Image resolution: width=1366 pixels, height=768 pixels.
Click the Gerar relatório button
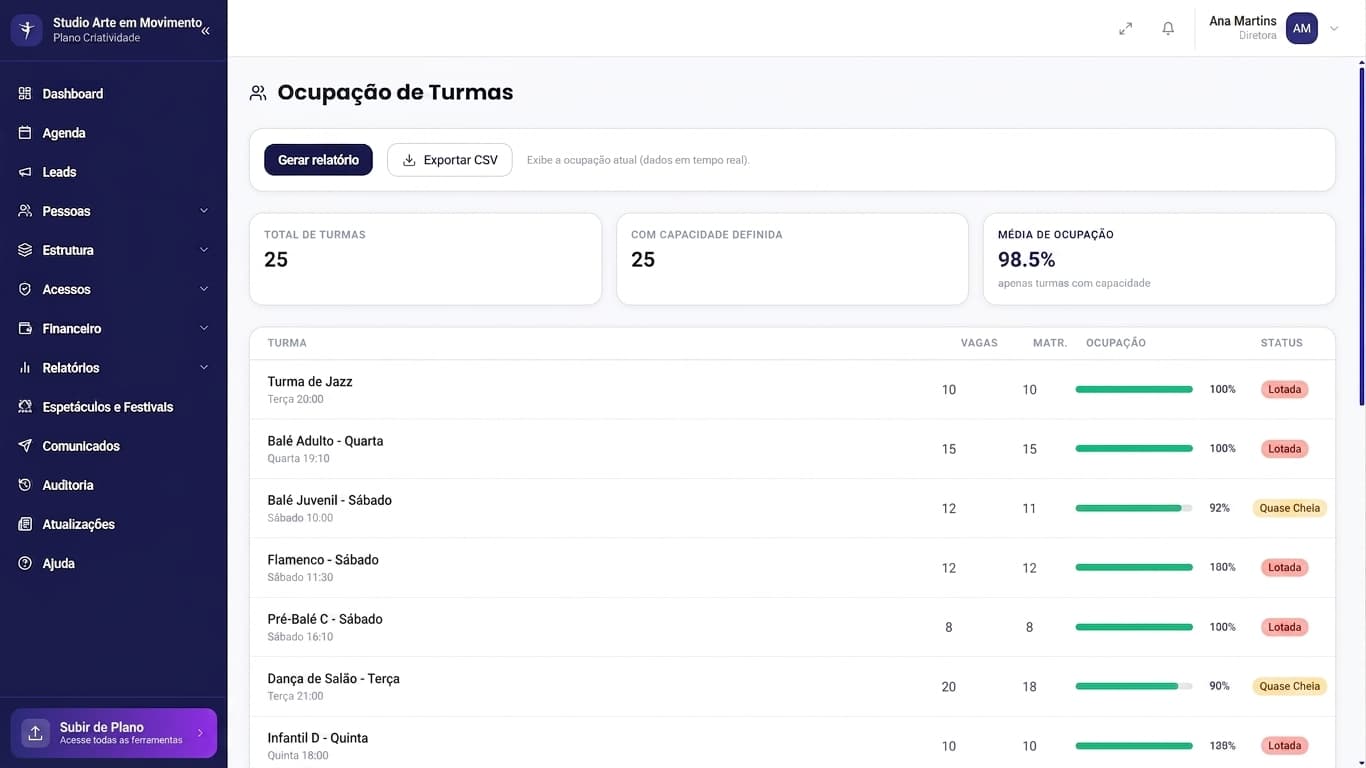coord(318,160)
